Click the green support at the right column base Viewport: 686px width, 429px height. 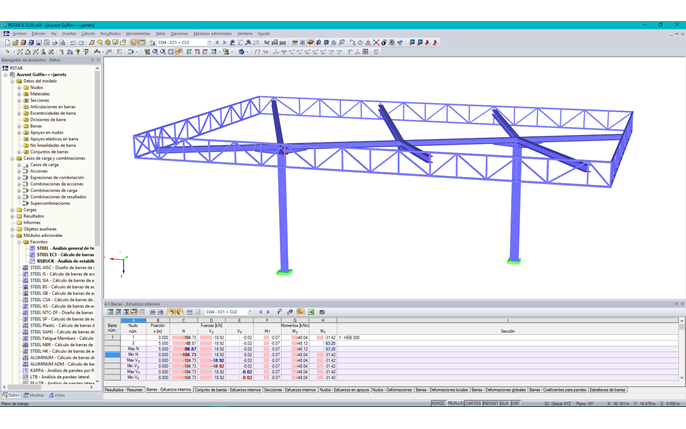[x=514, y=262]
